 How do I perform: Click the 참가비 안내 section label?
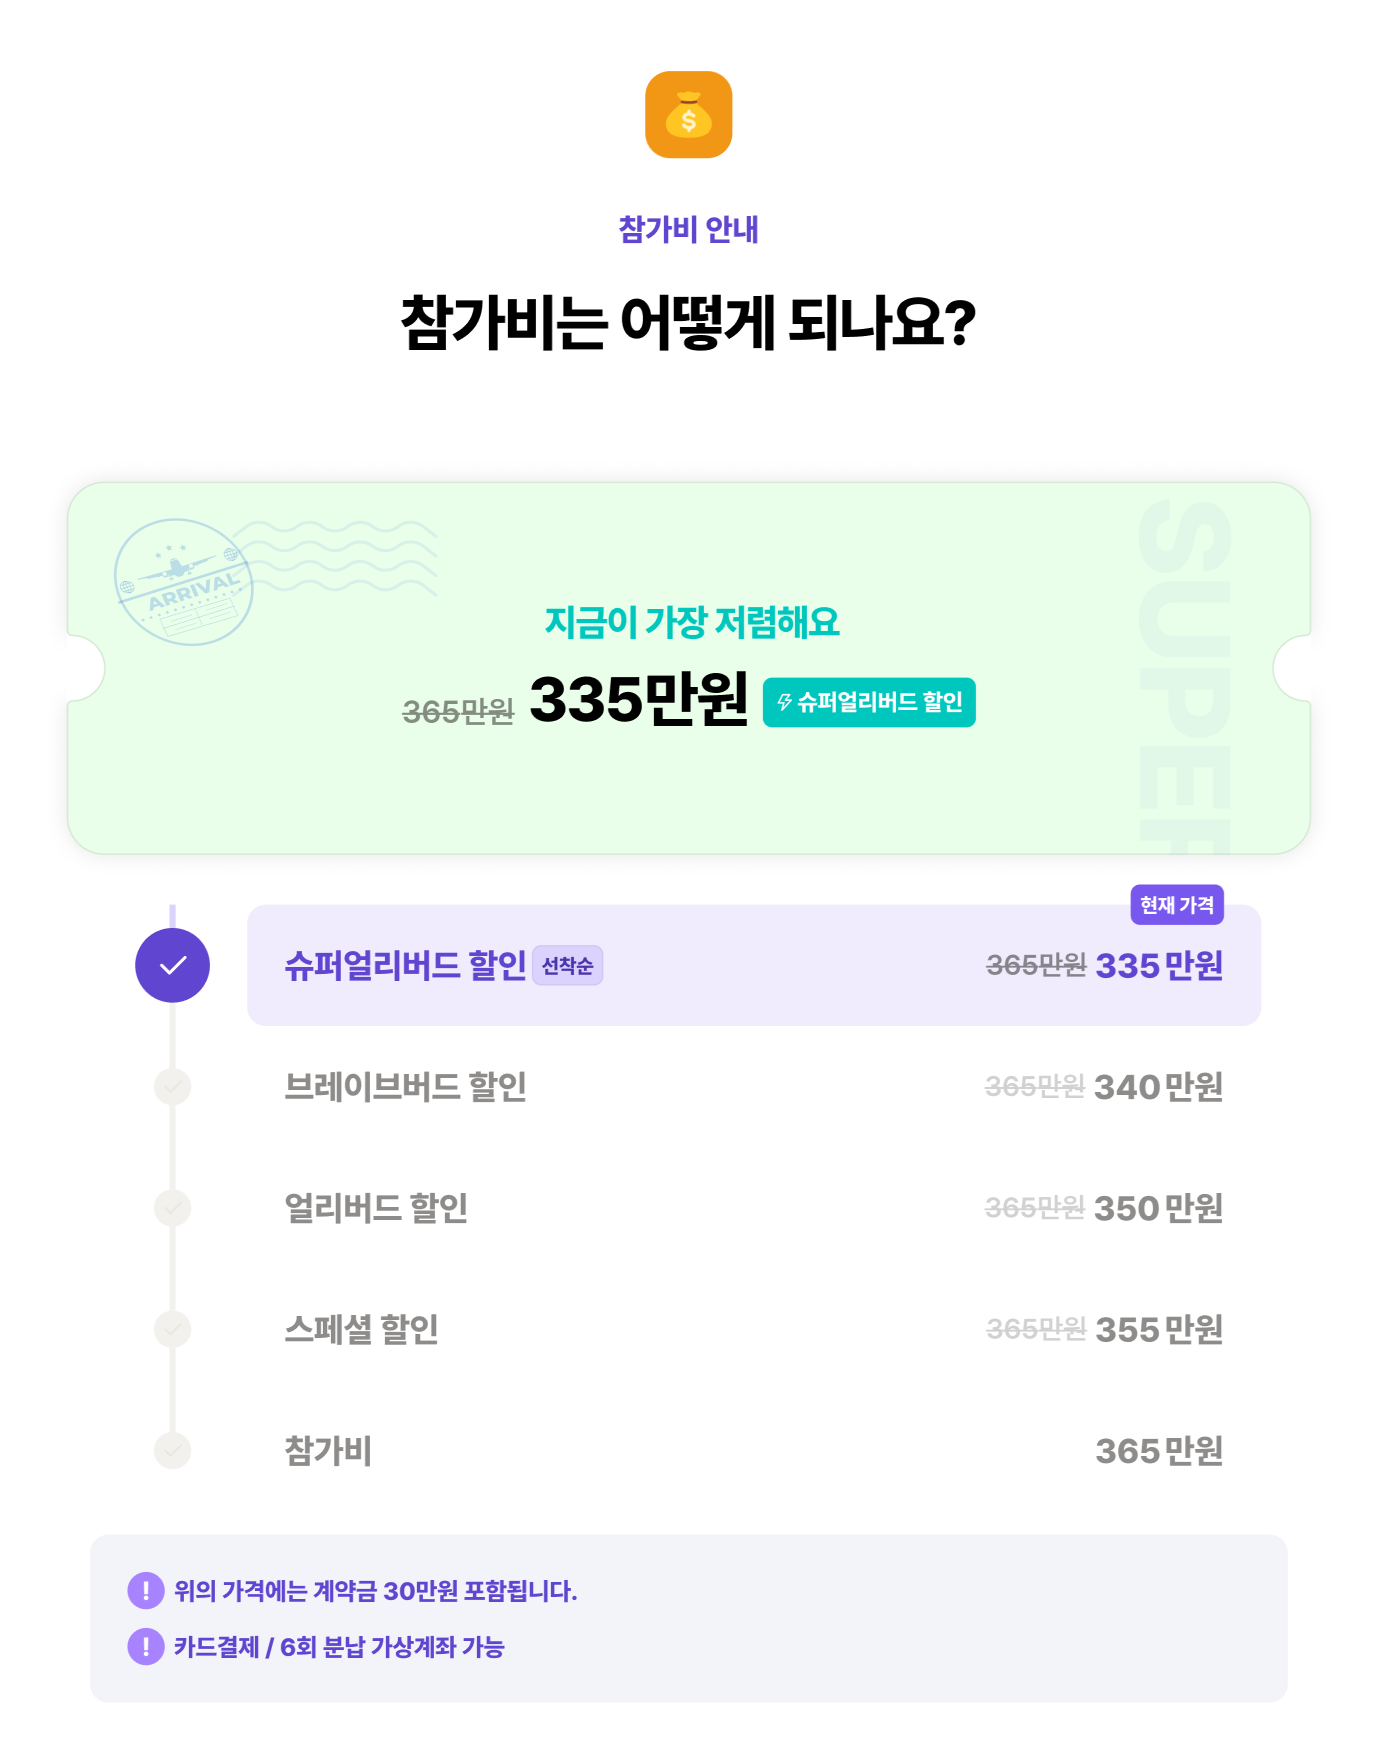tap(689, 229)
